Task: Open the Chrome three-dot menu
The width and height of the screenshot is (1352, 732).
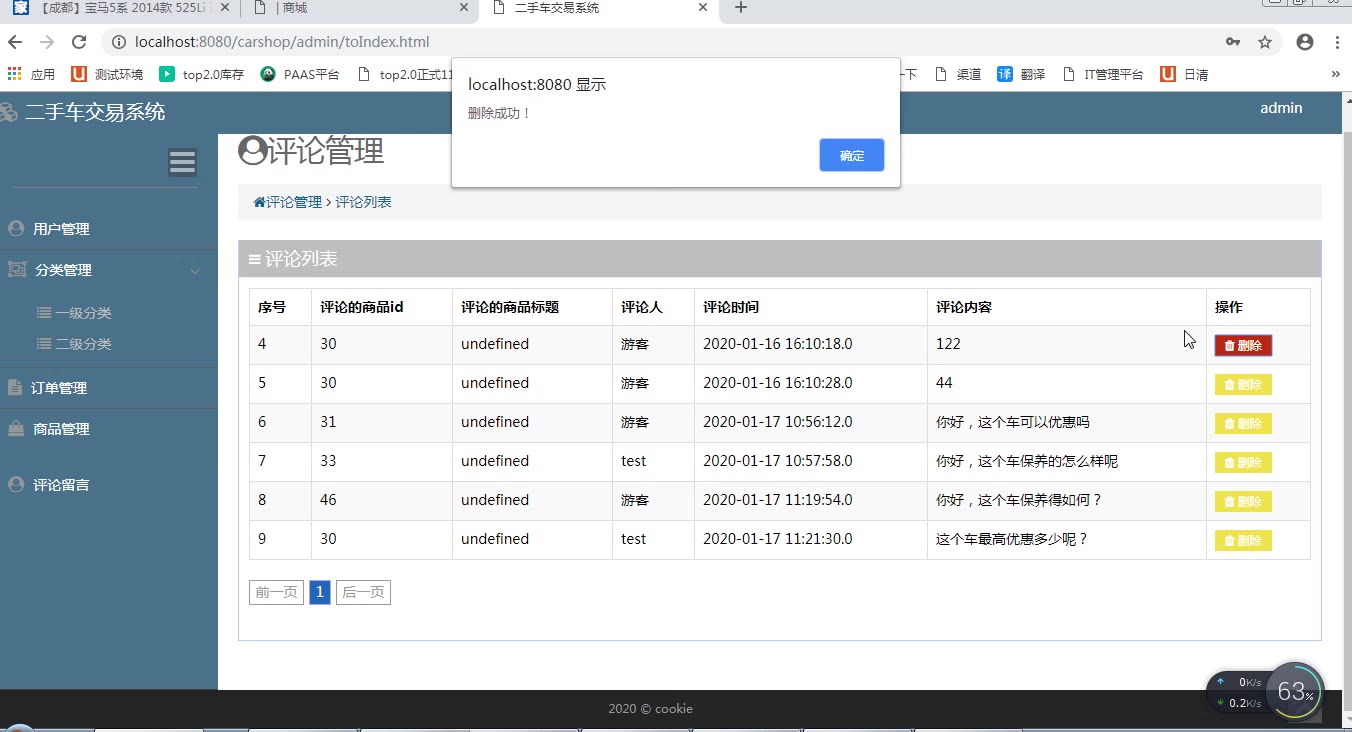Action: [x=1337, y=42]
